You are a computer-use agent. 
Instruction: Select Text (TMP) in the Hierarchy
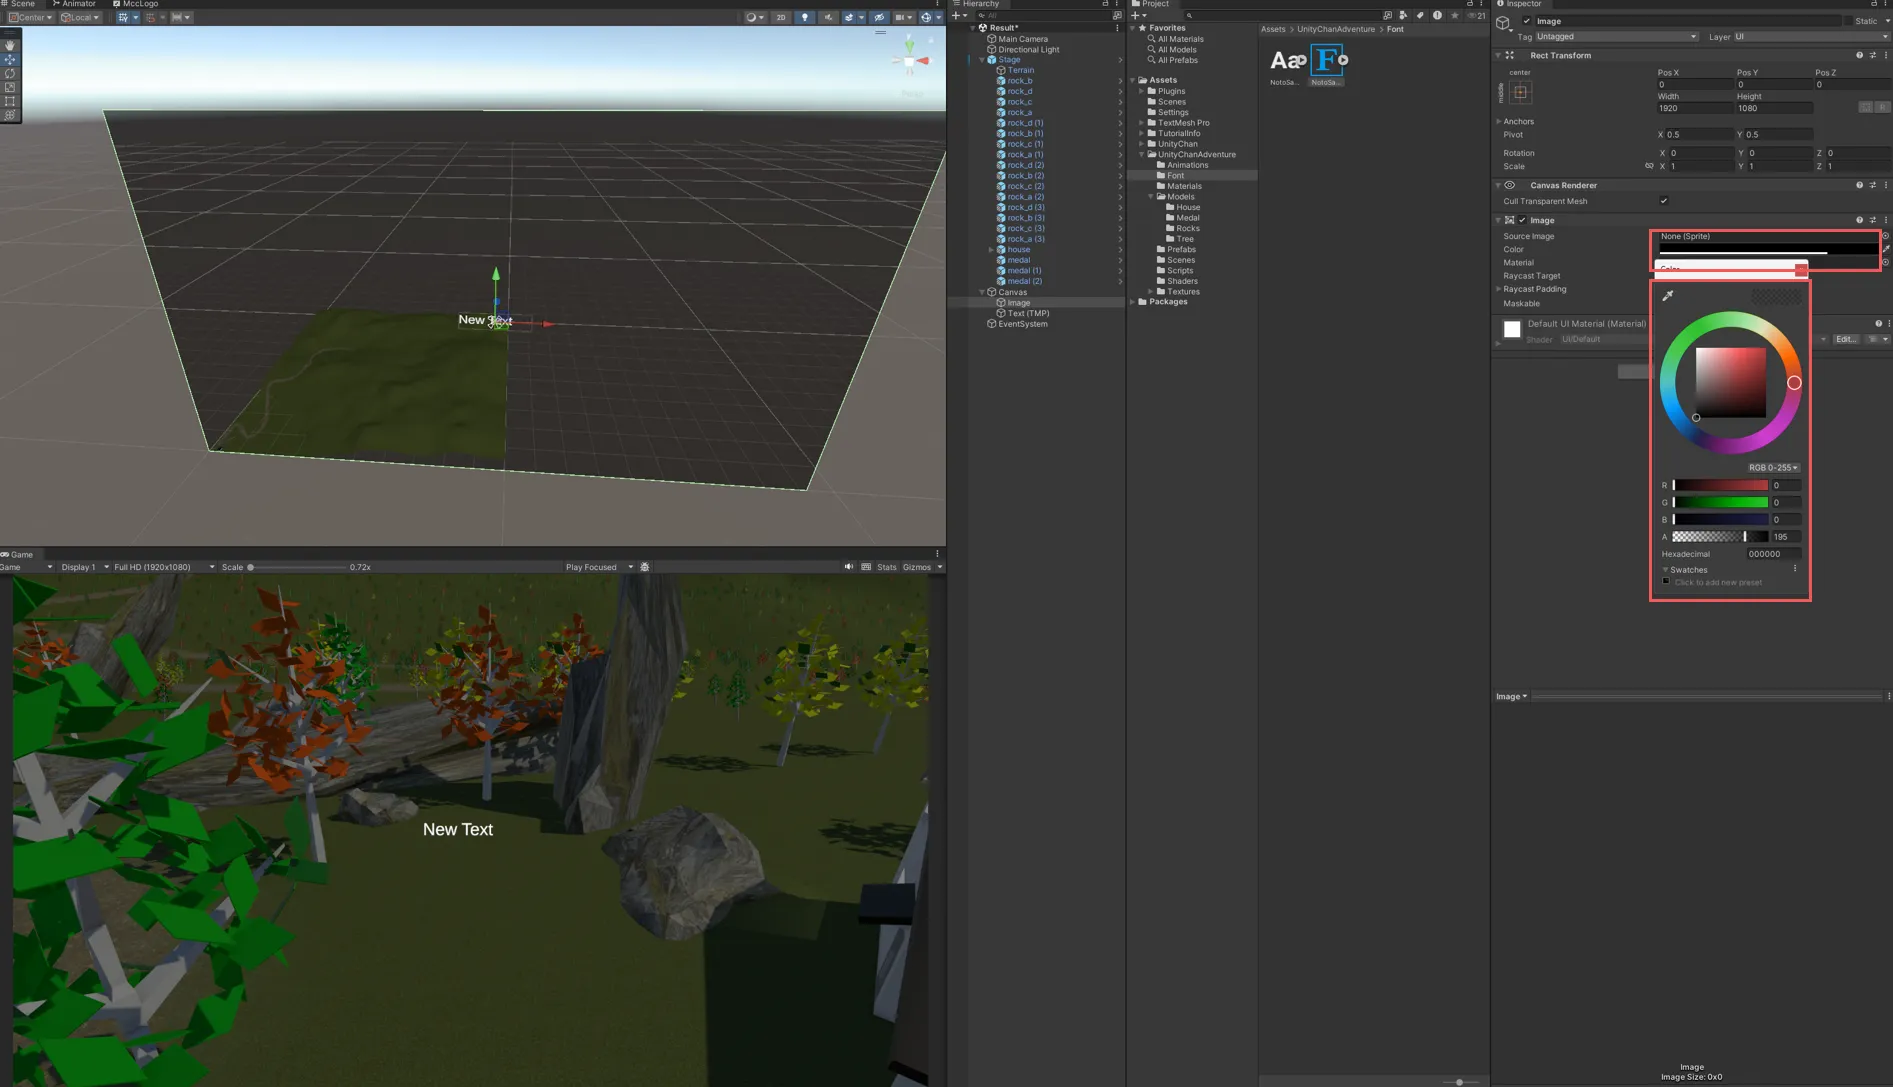coord(1028,313)
